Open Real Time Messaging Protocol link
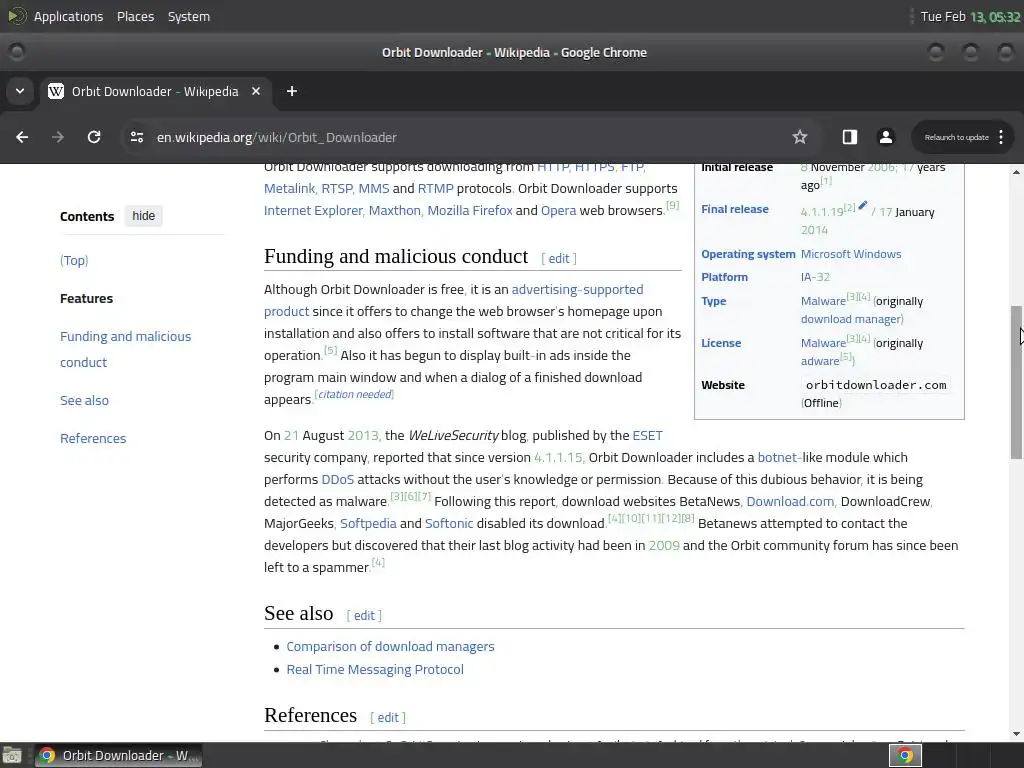Viewport: 1024px width, 768px height. (375, 669)
